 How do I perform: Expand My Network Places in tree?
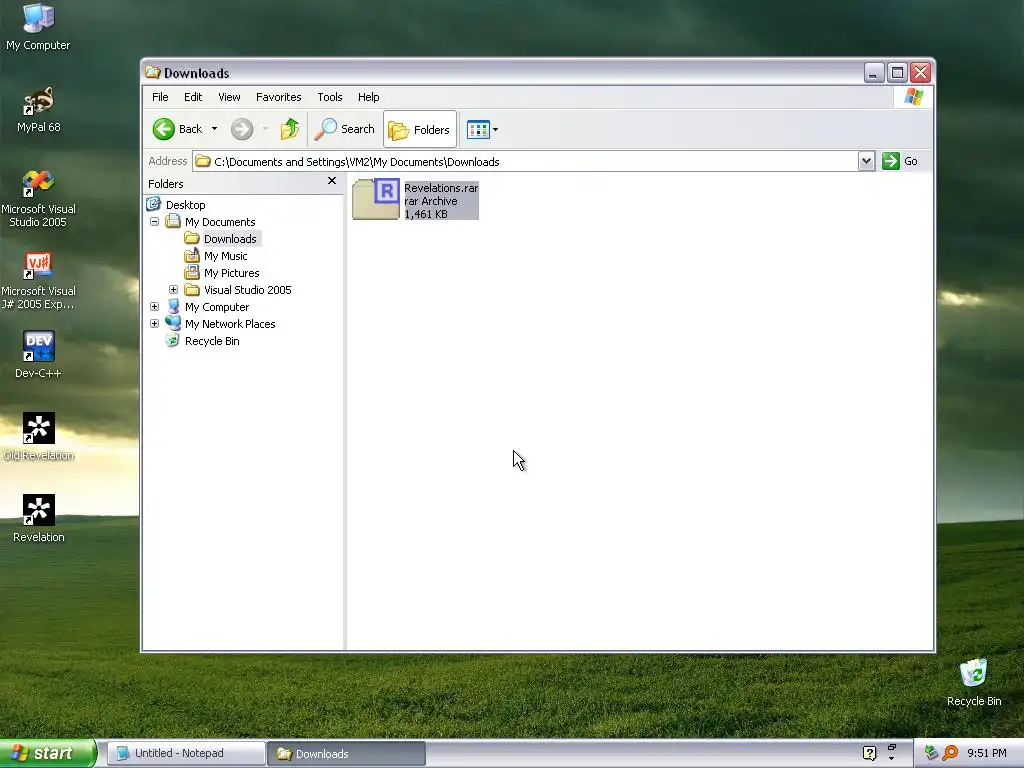click(155, 323)
